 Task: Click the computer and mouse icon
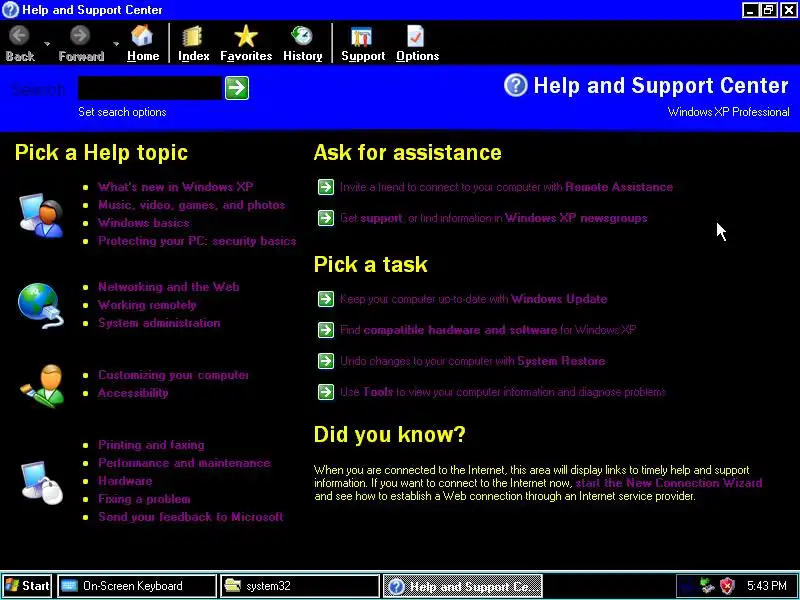click(x=42, y=483)
